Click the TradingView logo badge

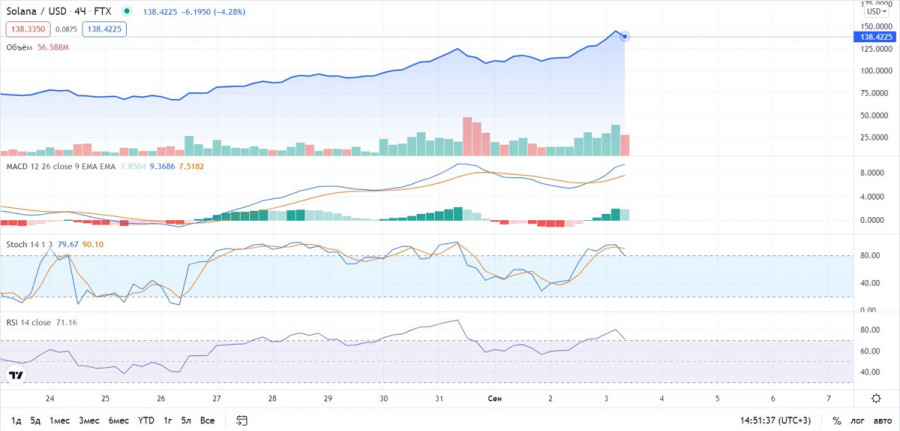pos(16,375)
